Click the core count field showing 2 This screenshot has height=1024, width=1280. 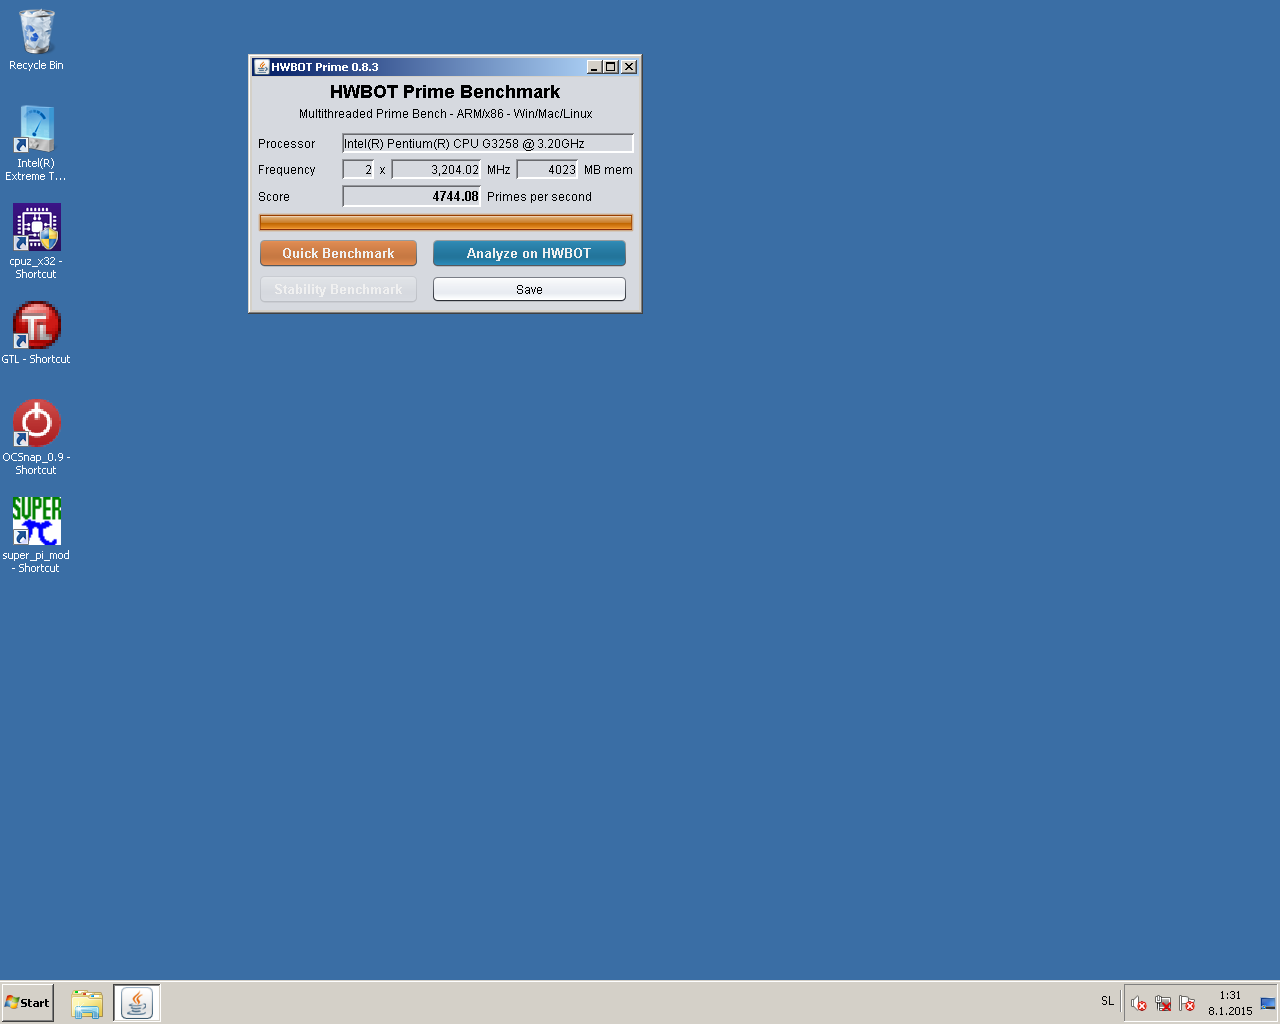pyautogui.click(x=358, y=170)
